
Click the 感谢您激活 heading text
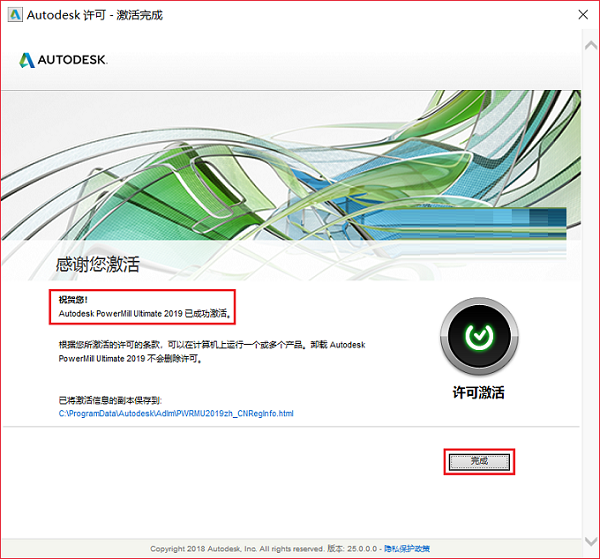98,264
